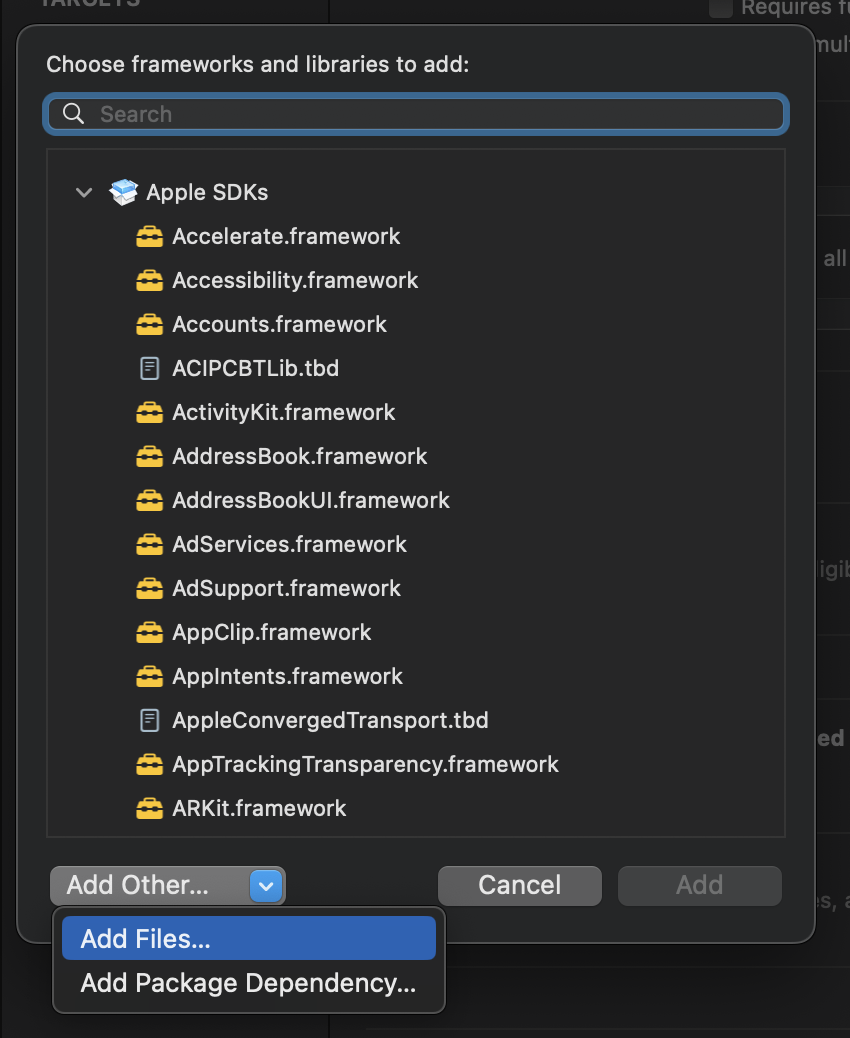The width and height of the screenshot is (850, 1038).
Task: Select Accessibility.framework in the list
Action: pos(295,281)
